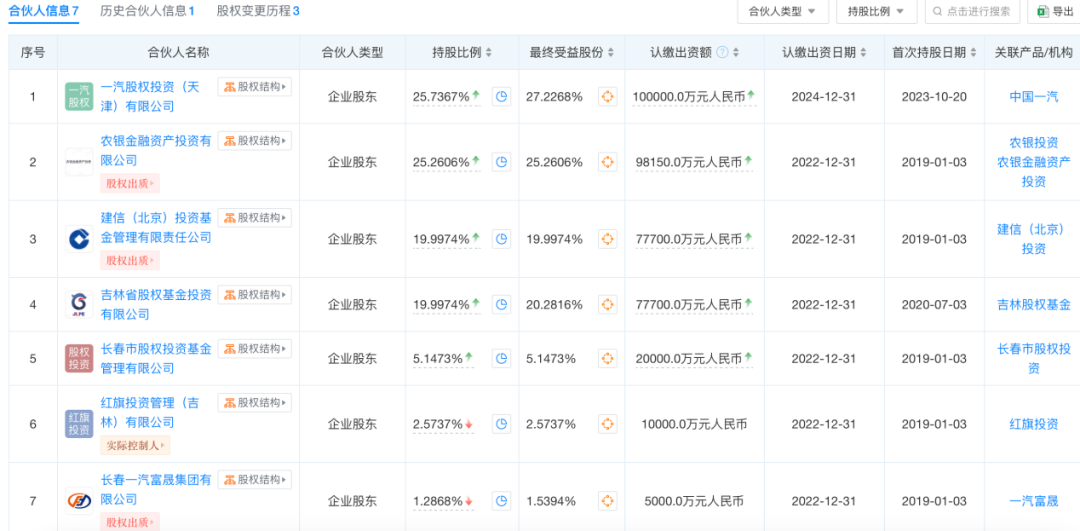
Task: Open the 合伙人类型 filter dropdown
Action: [x=783, y=12]
